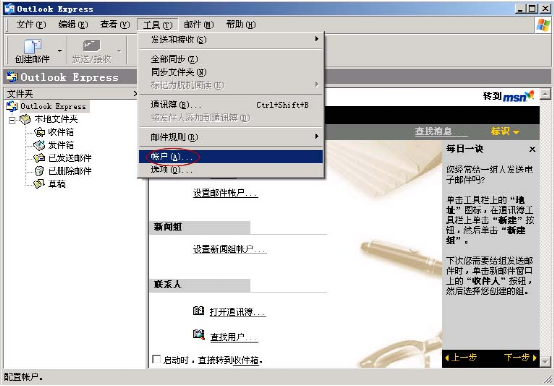The width and height of the screenshot is (554, 386).
Task: Collapse the Local Folders (本地文件夹) tree node
Action: point(12,120)
